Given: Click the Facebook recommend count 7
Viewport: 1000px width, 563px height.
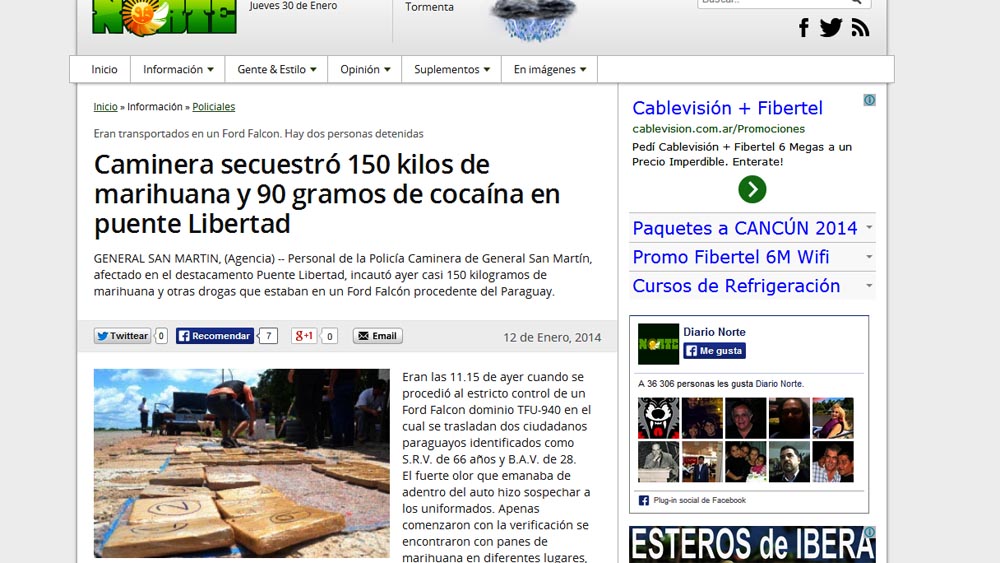Looking at the screenshot, I should (x=268, y=336).
